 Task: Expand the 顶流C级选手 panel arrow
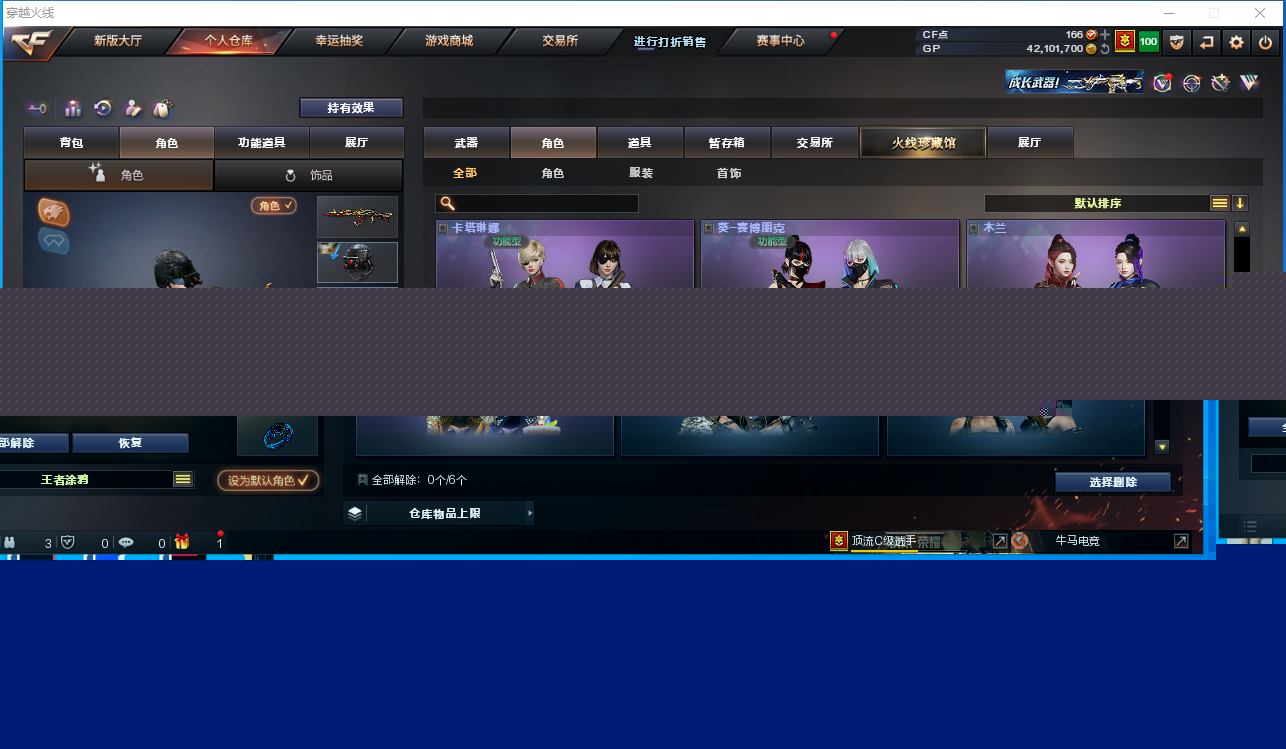pos(1000,541)
